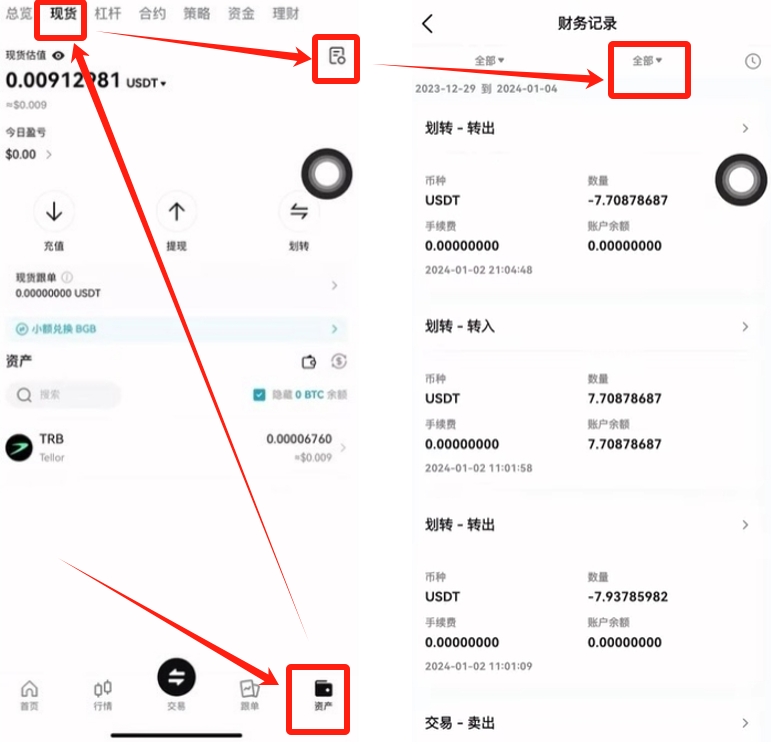Toggle the 现货估值 eye visibility icon
This screenshot has width=771, height=745.
pyautogui.click(x=59, y=56)
